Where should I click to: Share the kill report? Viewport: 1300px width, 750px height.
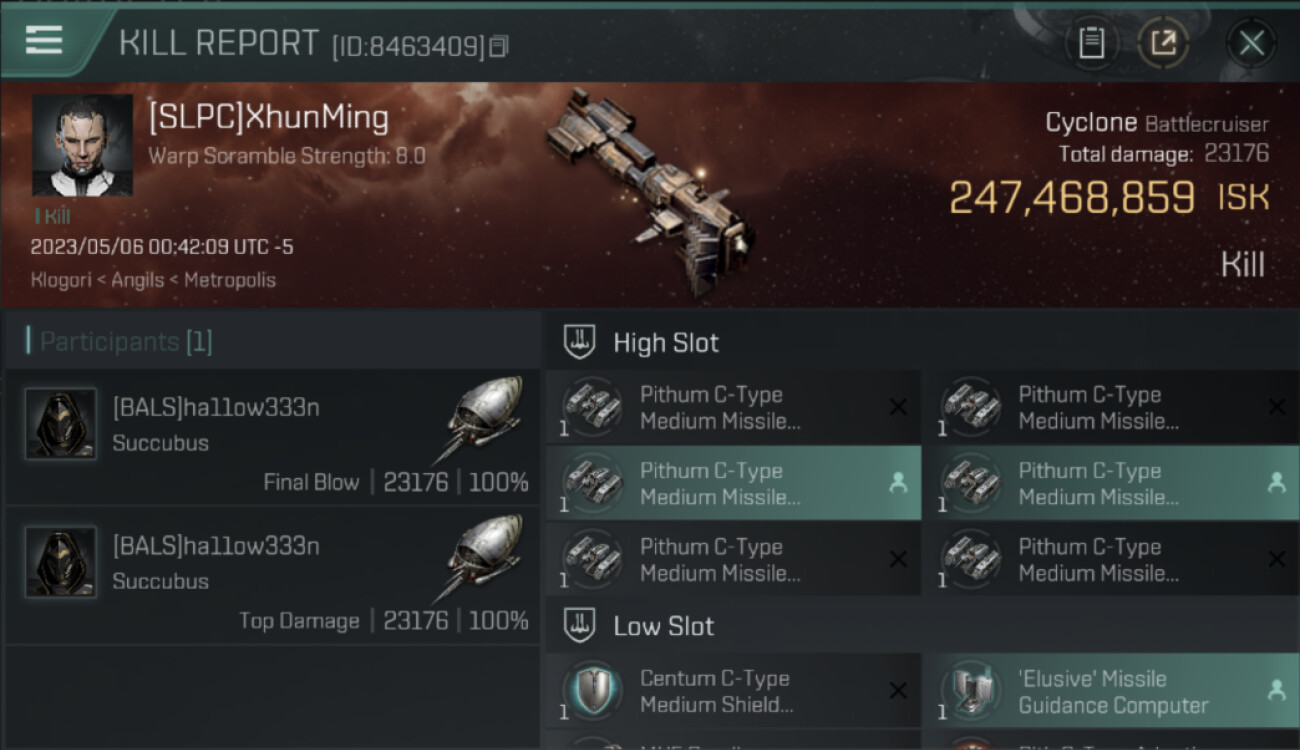[1163, 43]
